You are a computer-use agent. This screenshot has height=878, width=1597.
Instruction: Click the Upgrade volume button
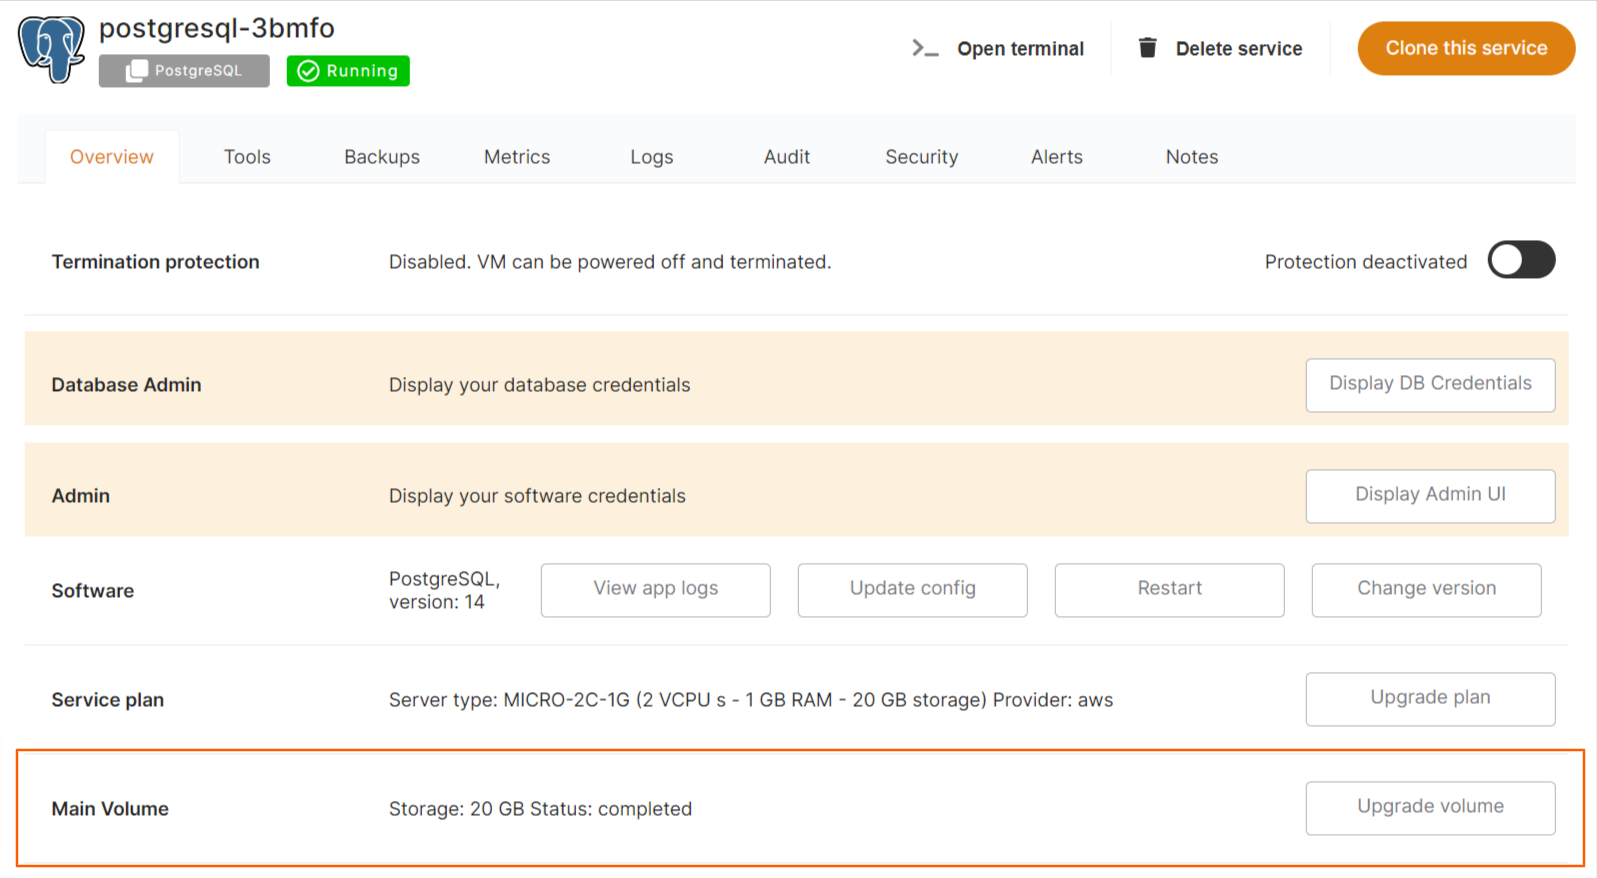tap(1429, 807)
